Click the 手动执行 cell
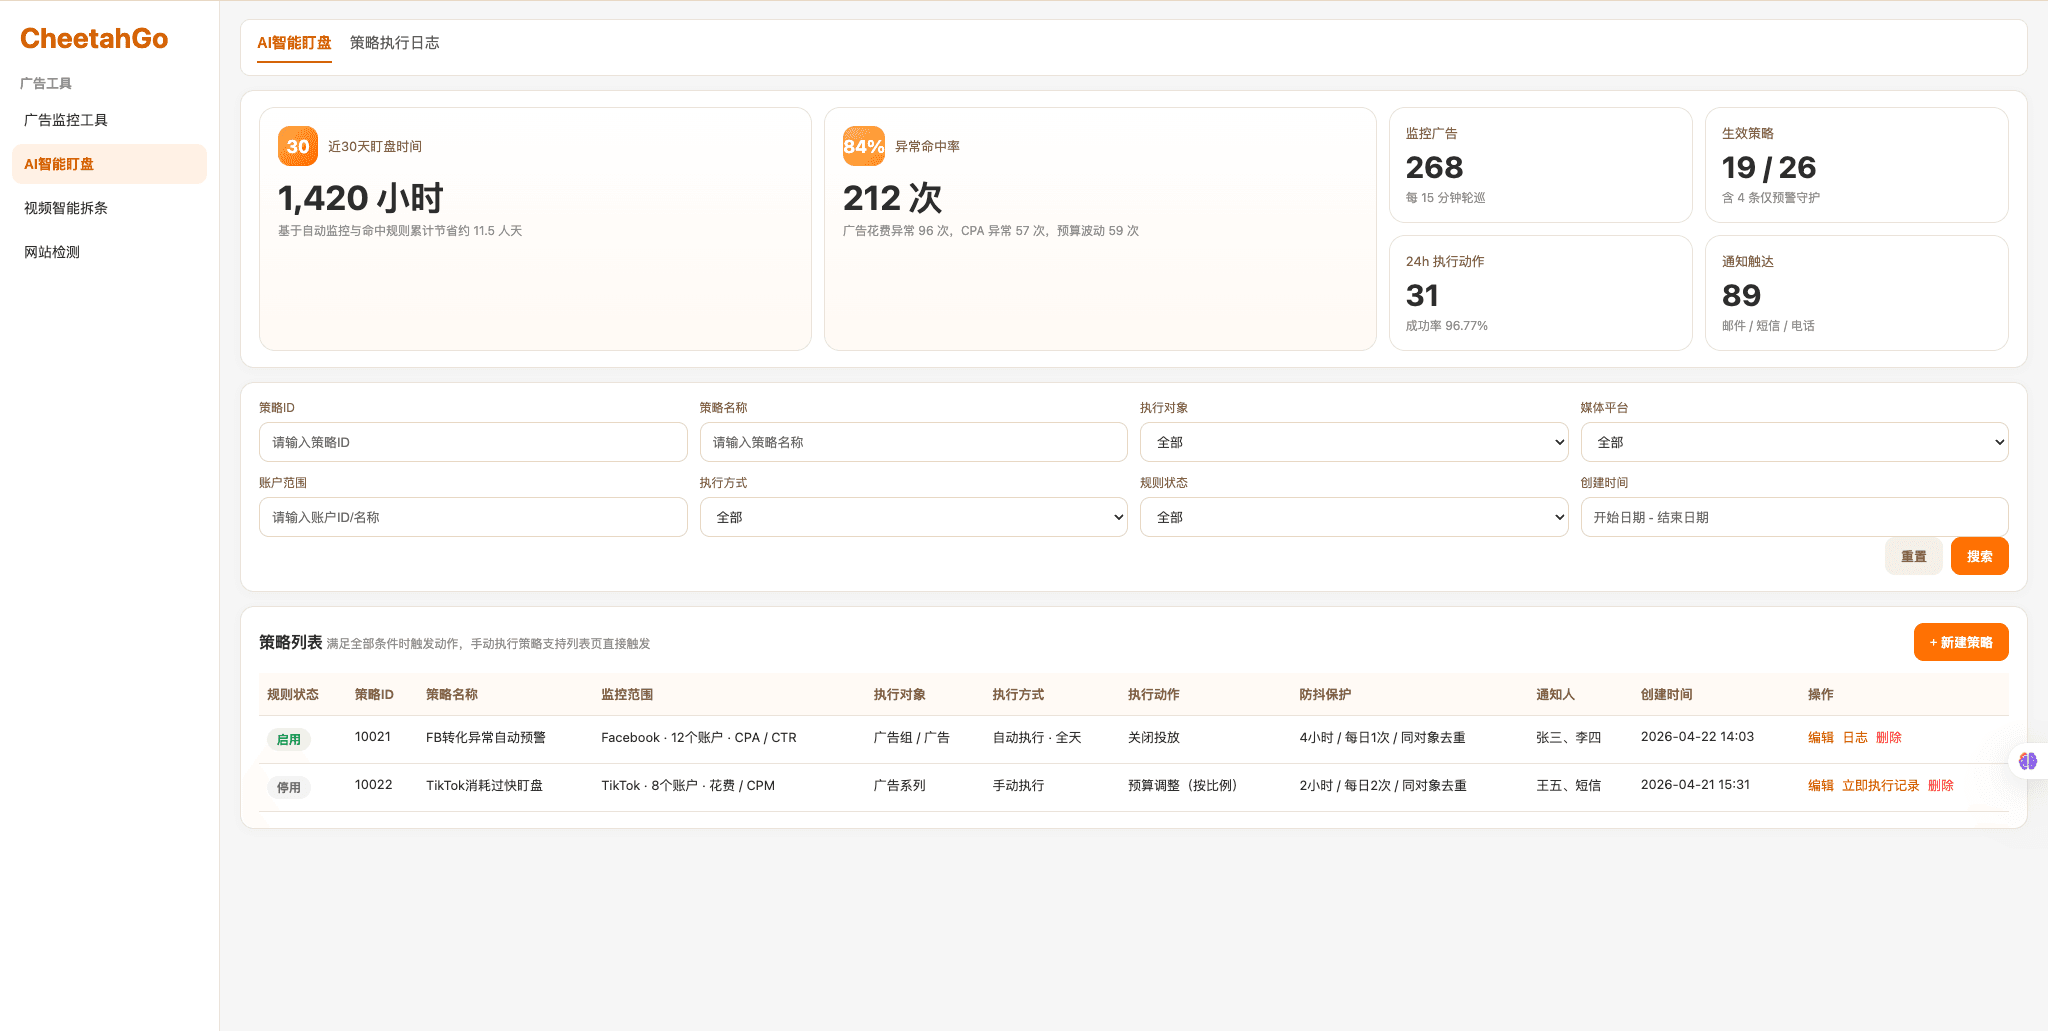Viewport: 2048px width, 1031px height. (1018, 786)
